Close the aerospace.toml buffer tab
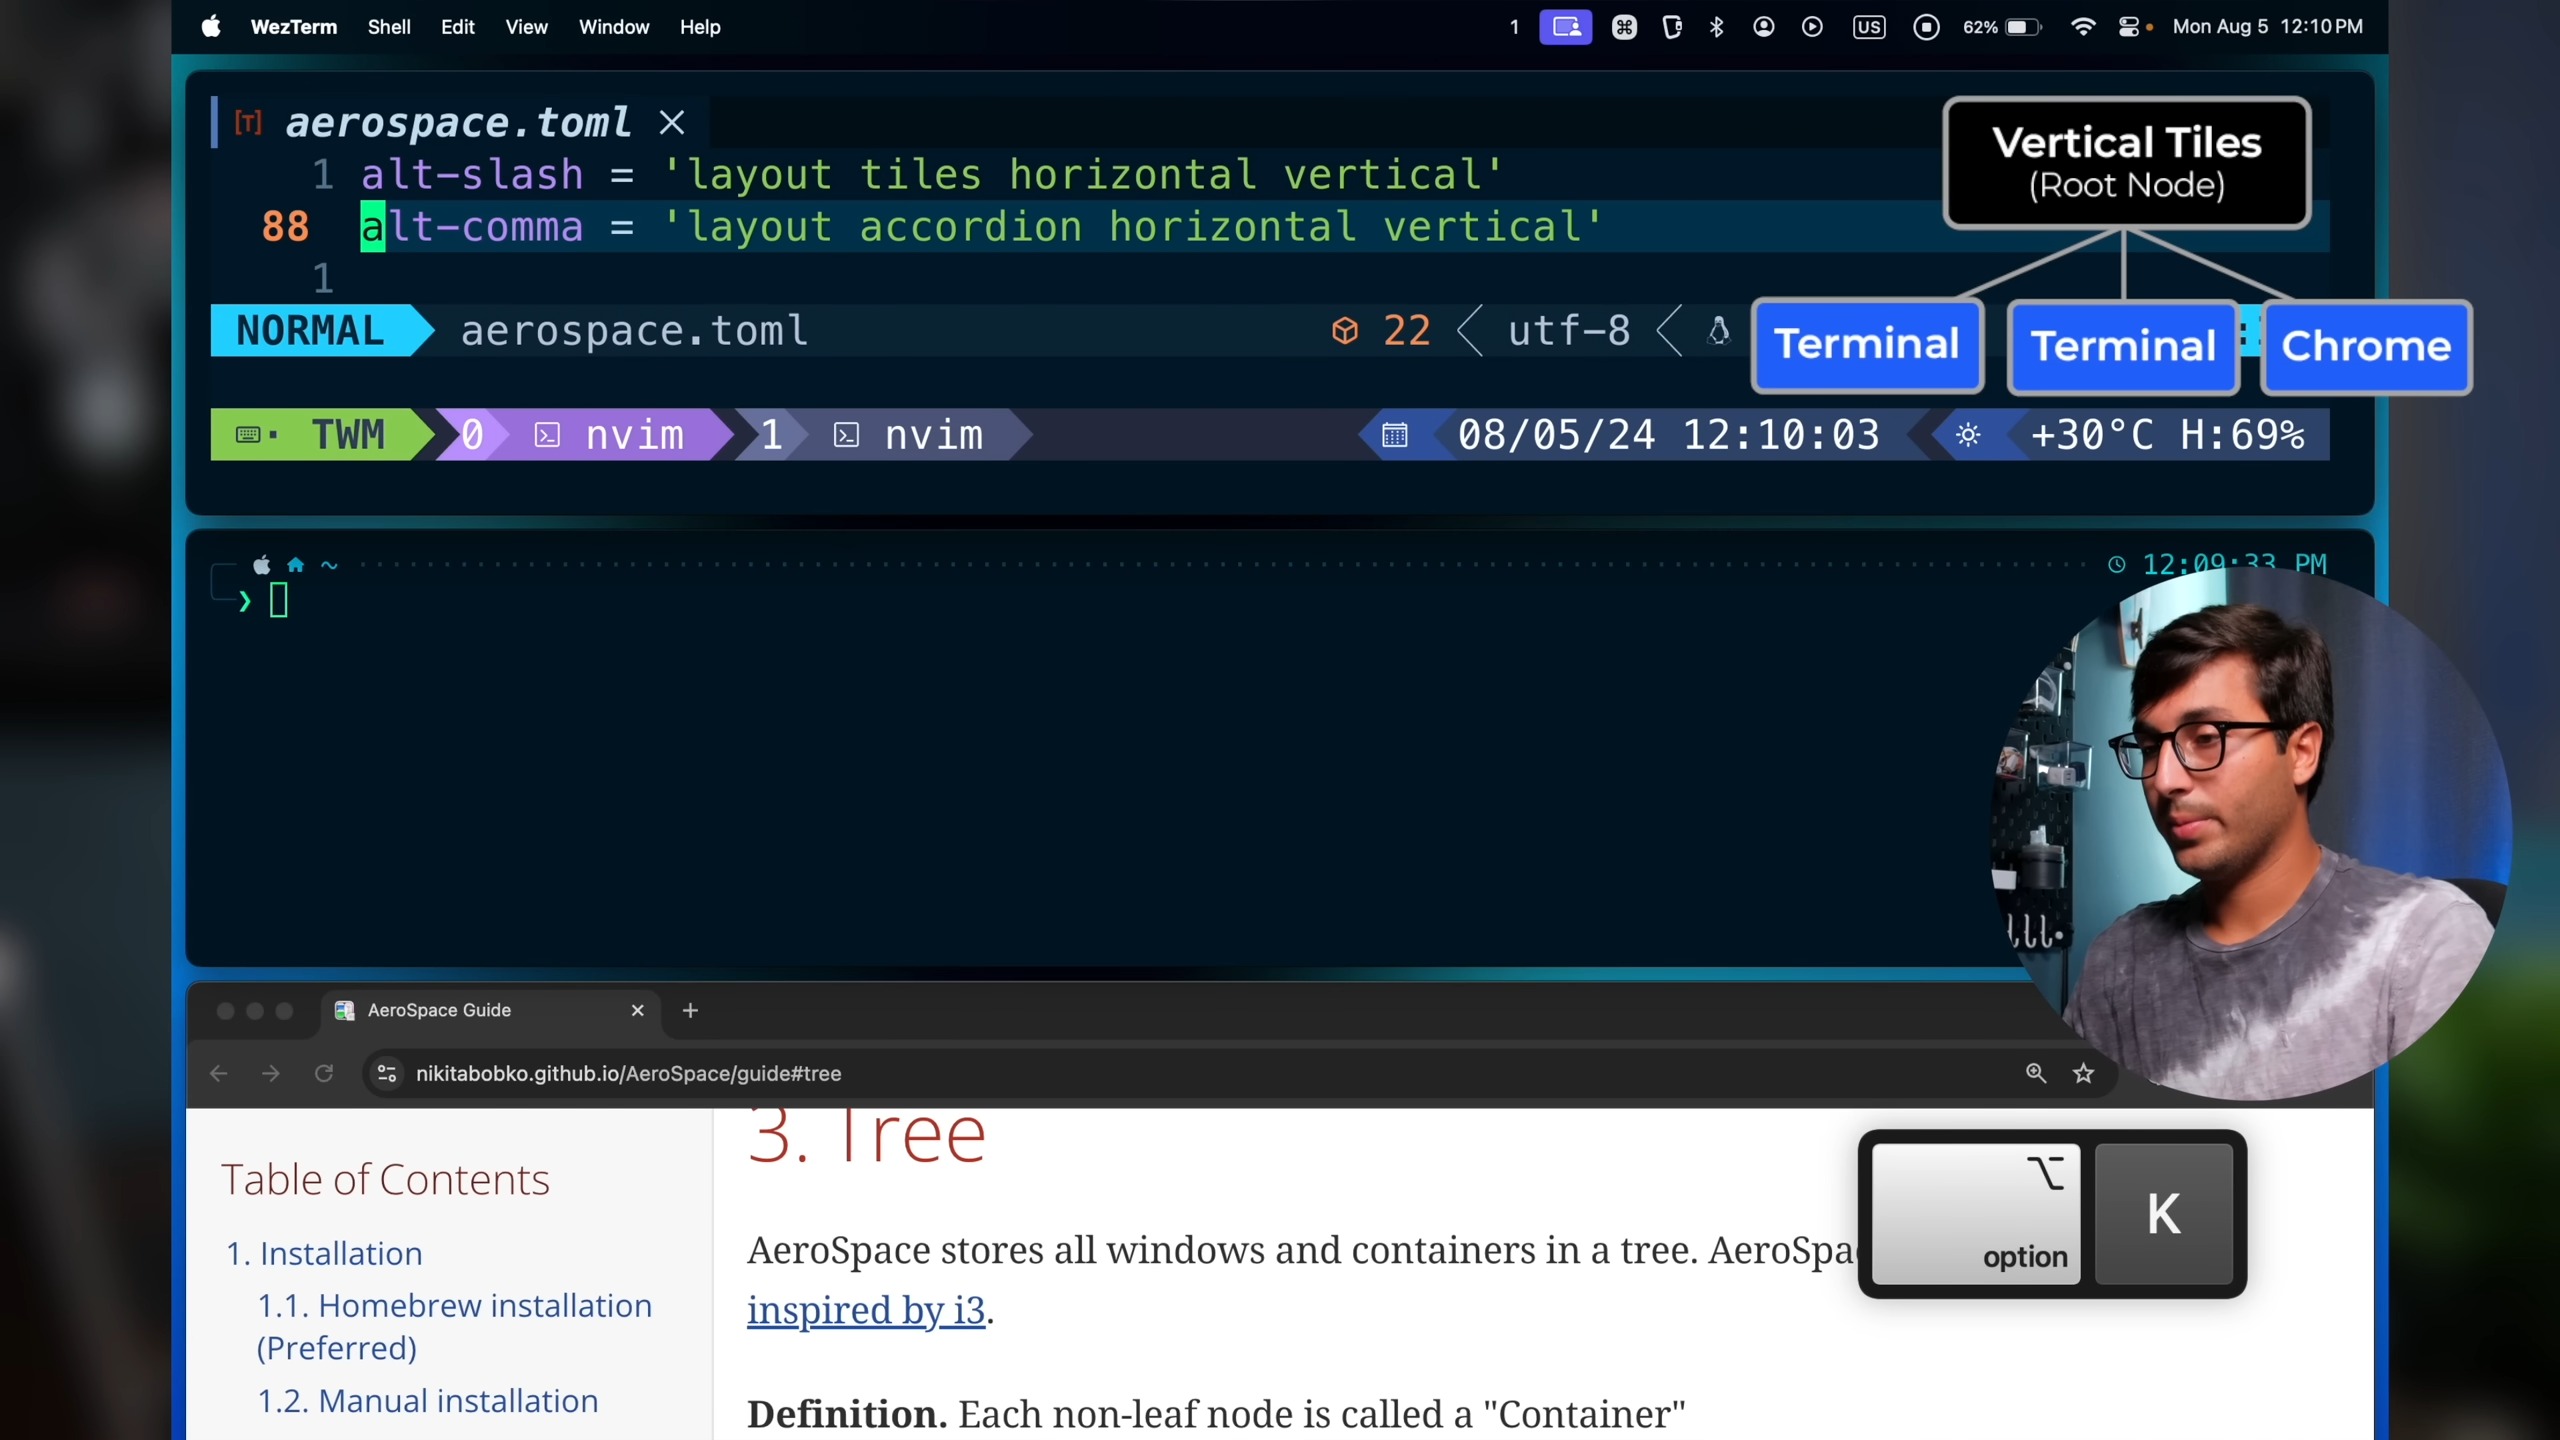The height and width of the screenshot is (1440, 2560). (x=672, y=123)
